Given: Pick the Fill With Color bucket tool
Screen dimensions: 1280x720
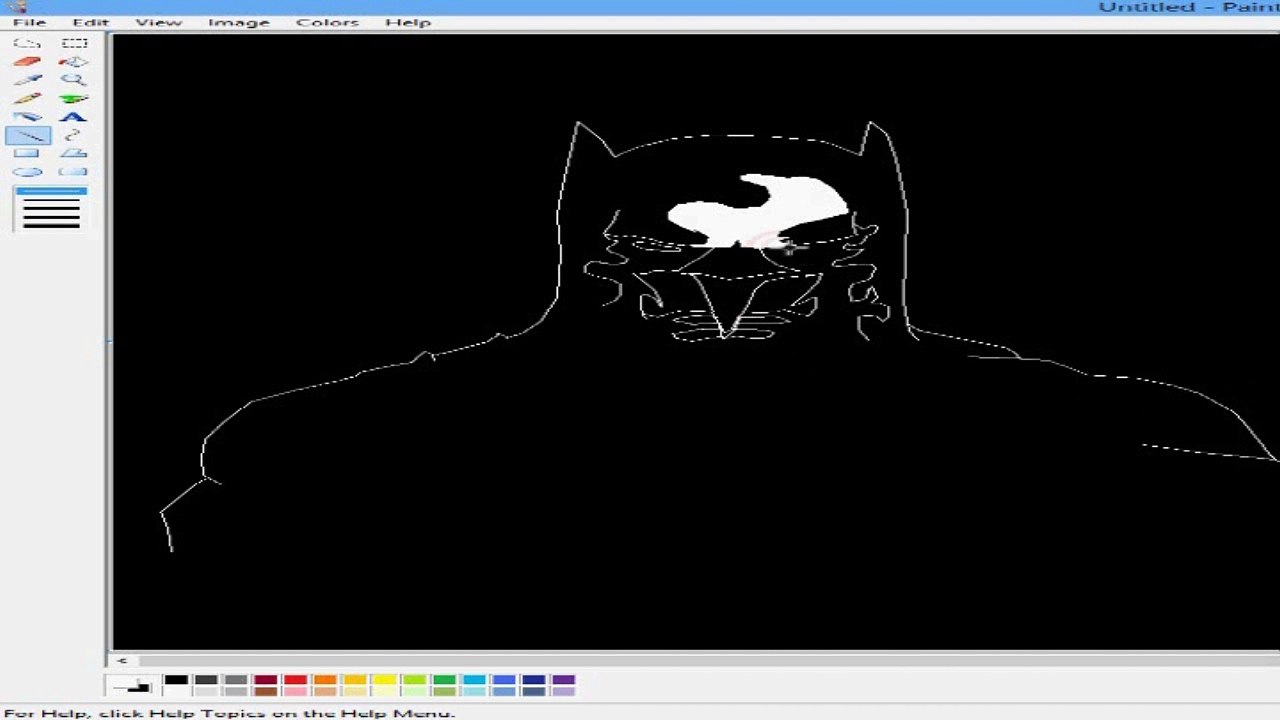Looking at the screenshot, I should [x=74, y=62].
